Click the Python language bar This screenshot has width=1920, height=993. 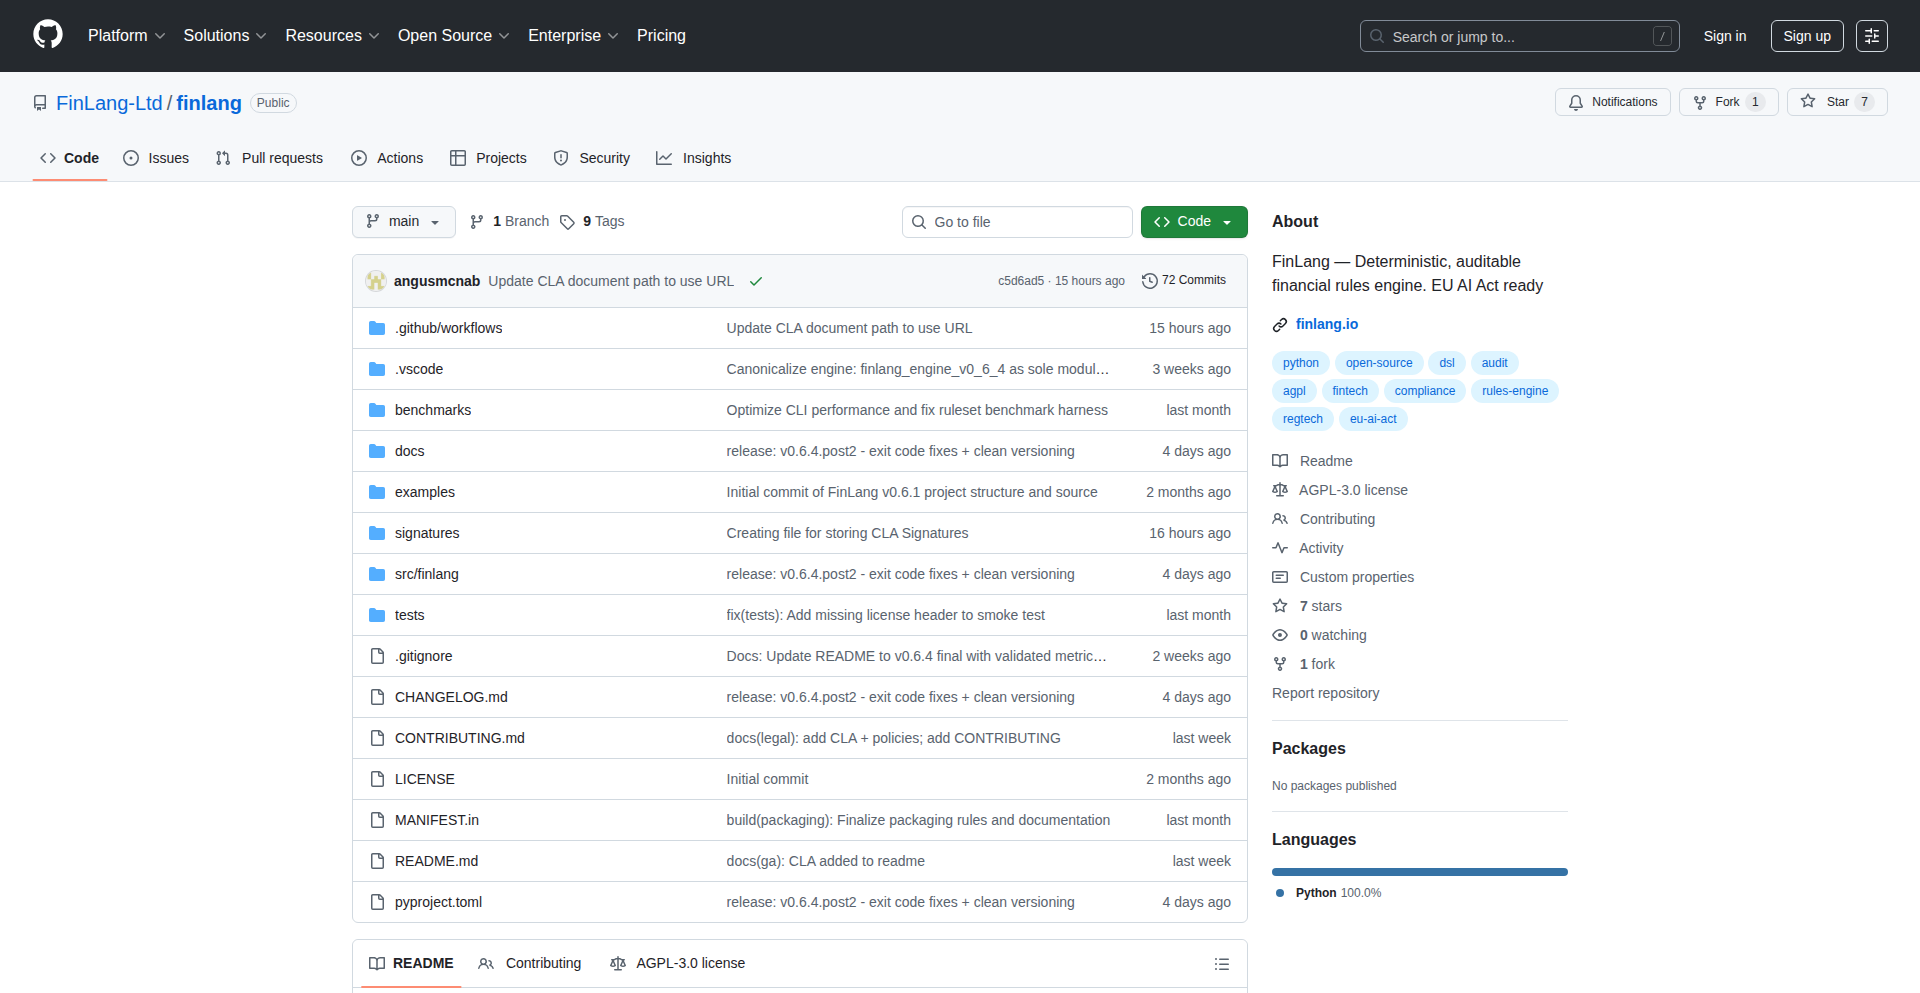(1419, 872)
